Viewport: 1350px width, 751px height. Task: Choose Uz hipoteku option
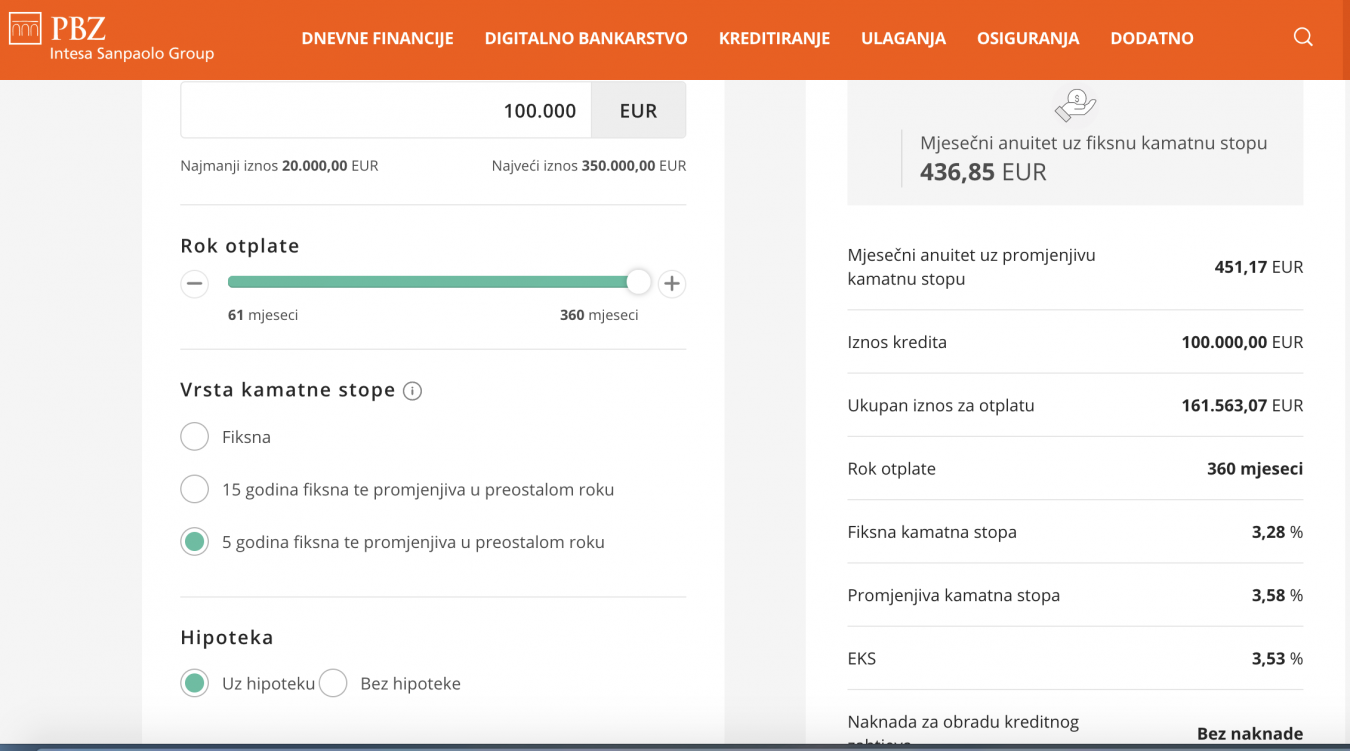click(x=195, y=684)
